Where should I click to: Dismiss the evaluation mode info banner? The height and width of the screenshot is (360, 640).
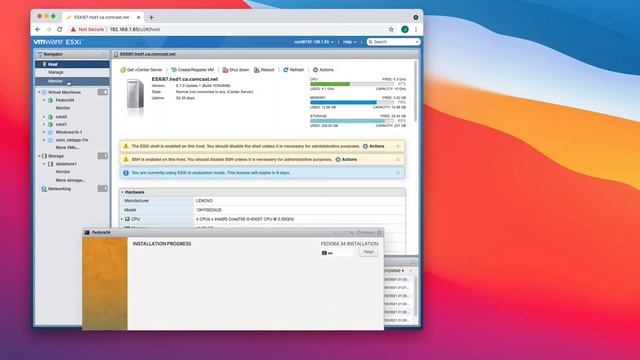coord(398,173)
